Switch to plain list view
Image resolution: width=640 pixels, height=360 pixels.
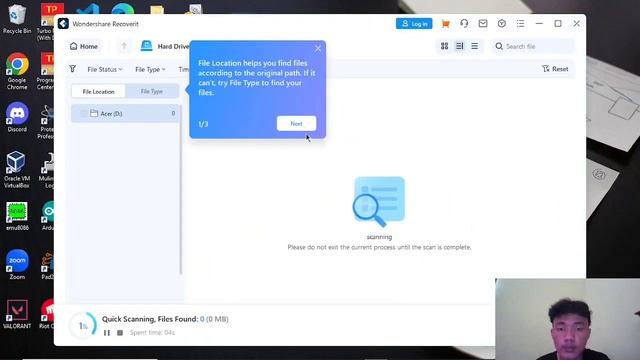point(475,46)
